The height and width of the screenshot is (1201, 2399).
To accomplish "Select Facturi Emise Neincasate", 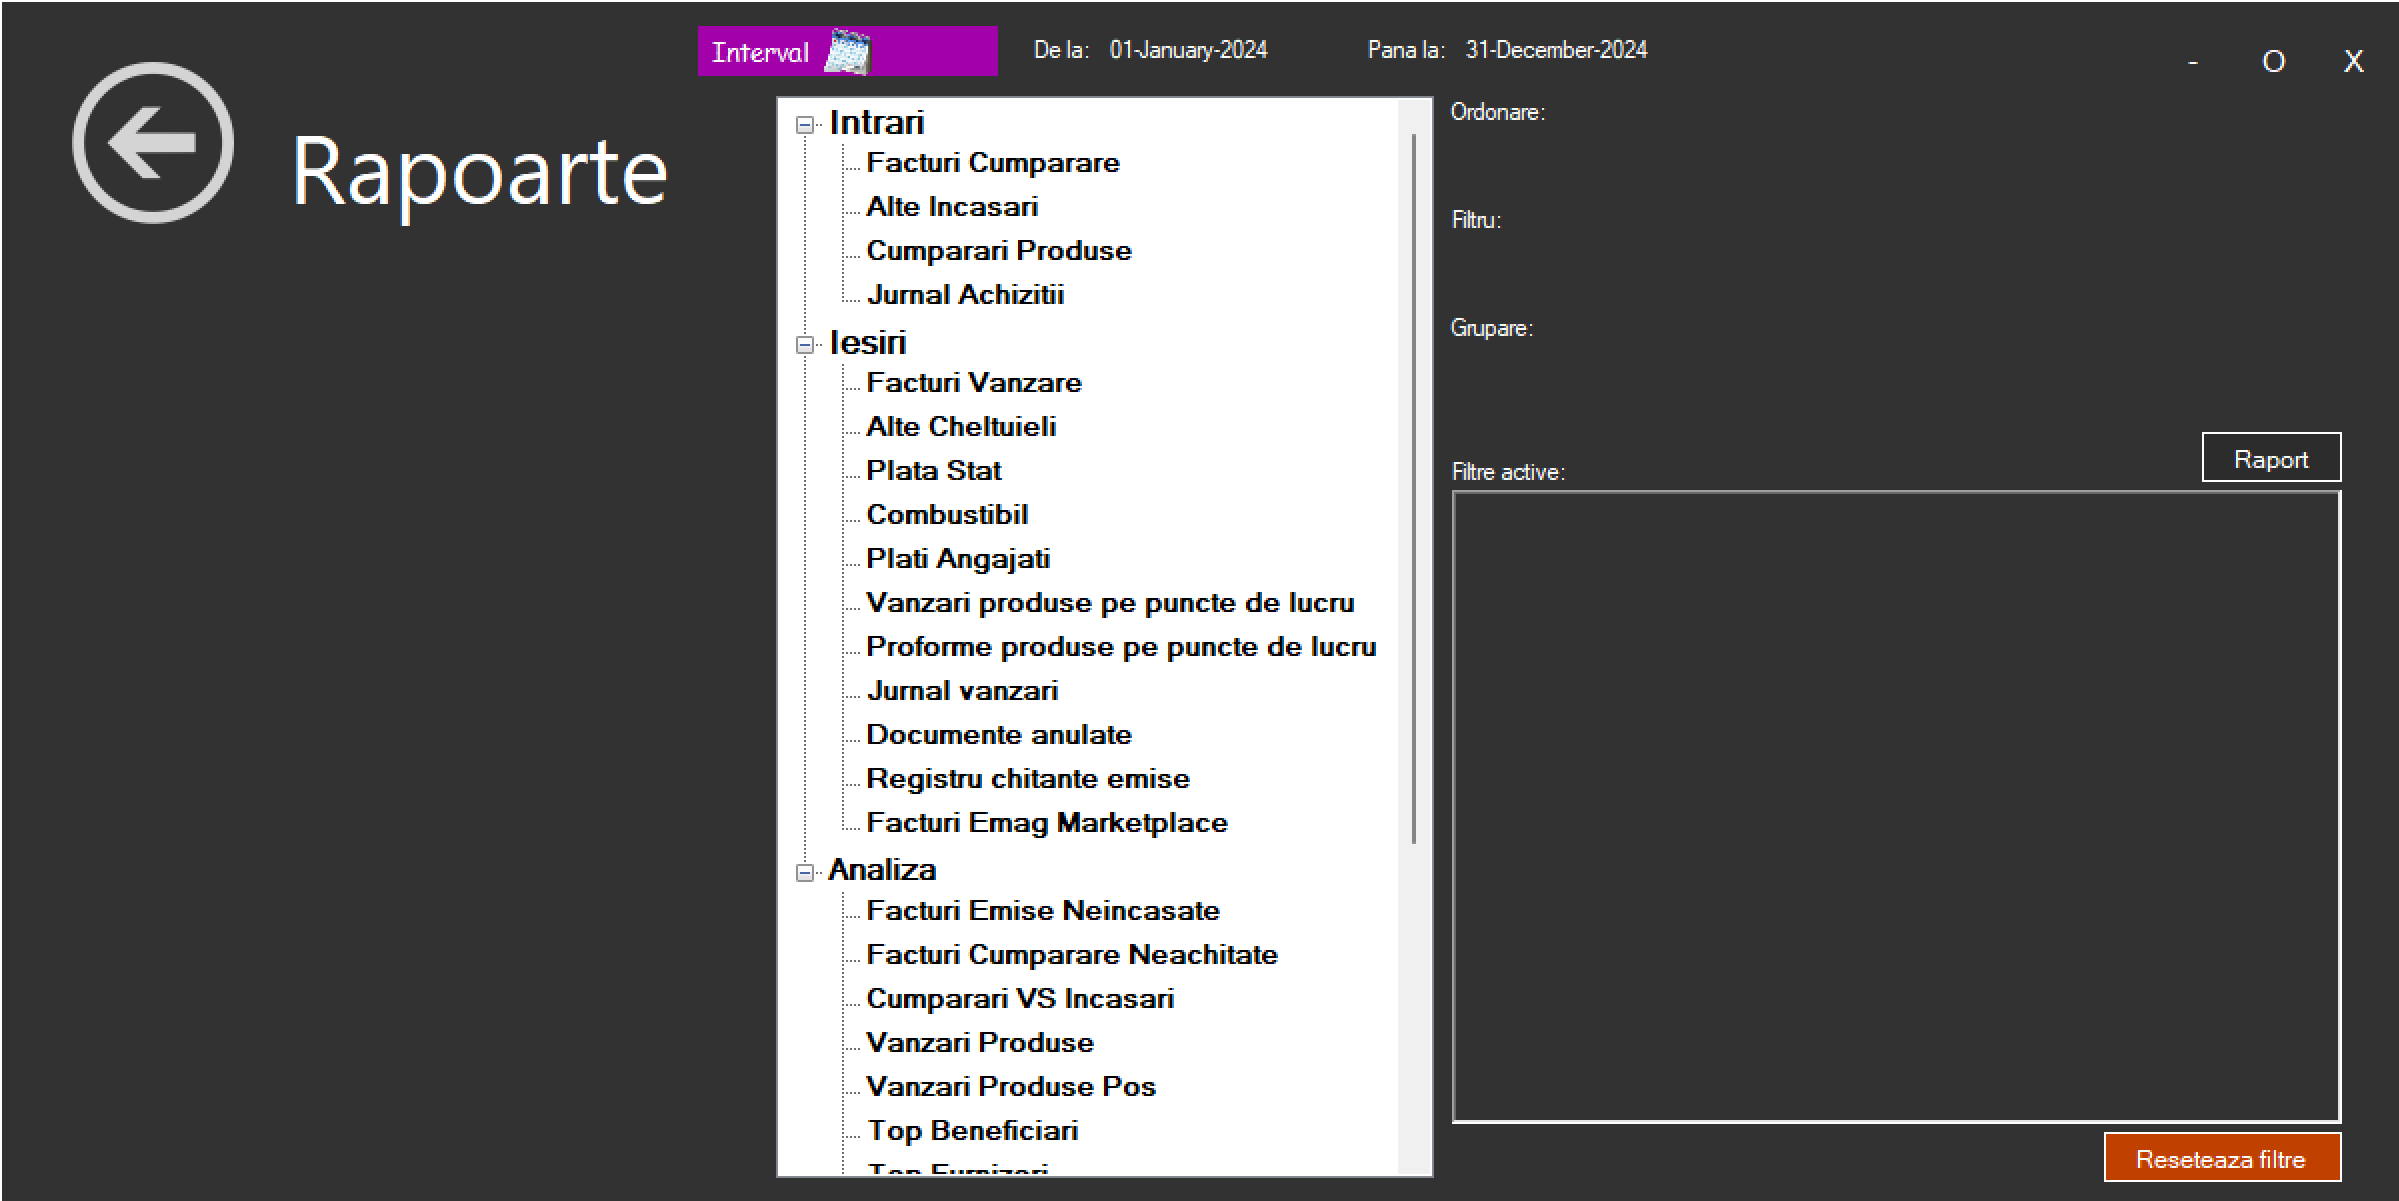I will tap(1042, 911).
